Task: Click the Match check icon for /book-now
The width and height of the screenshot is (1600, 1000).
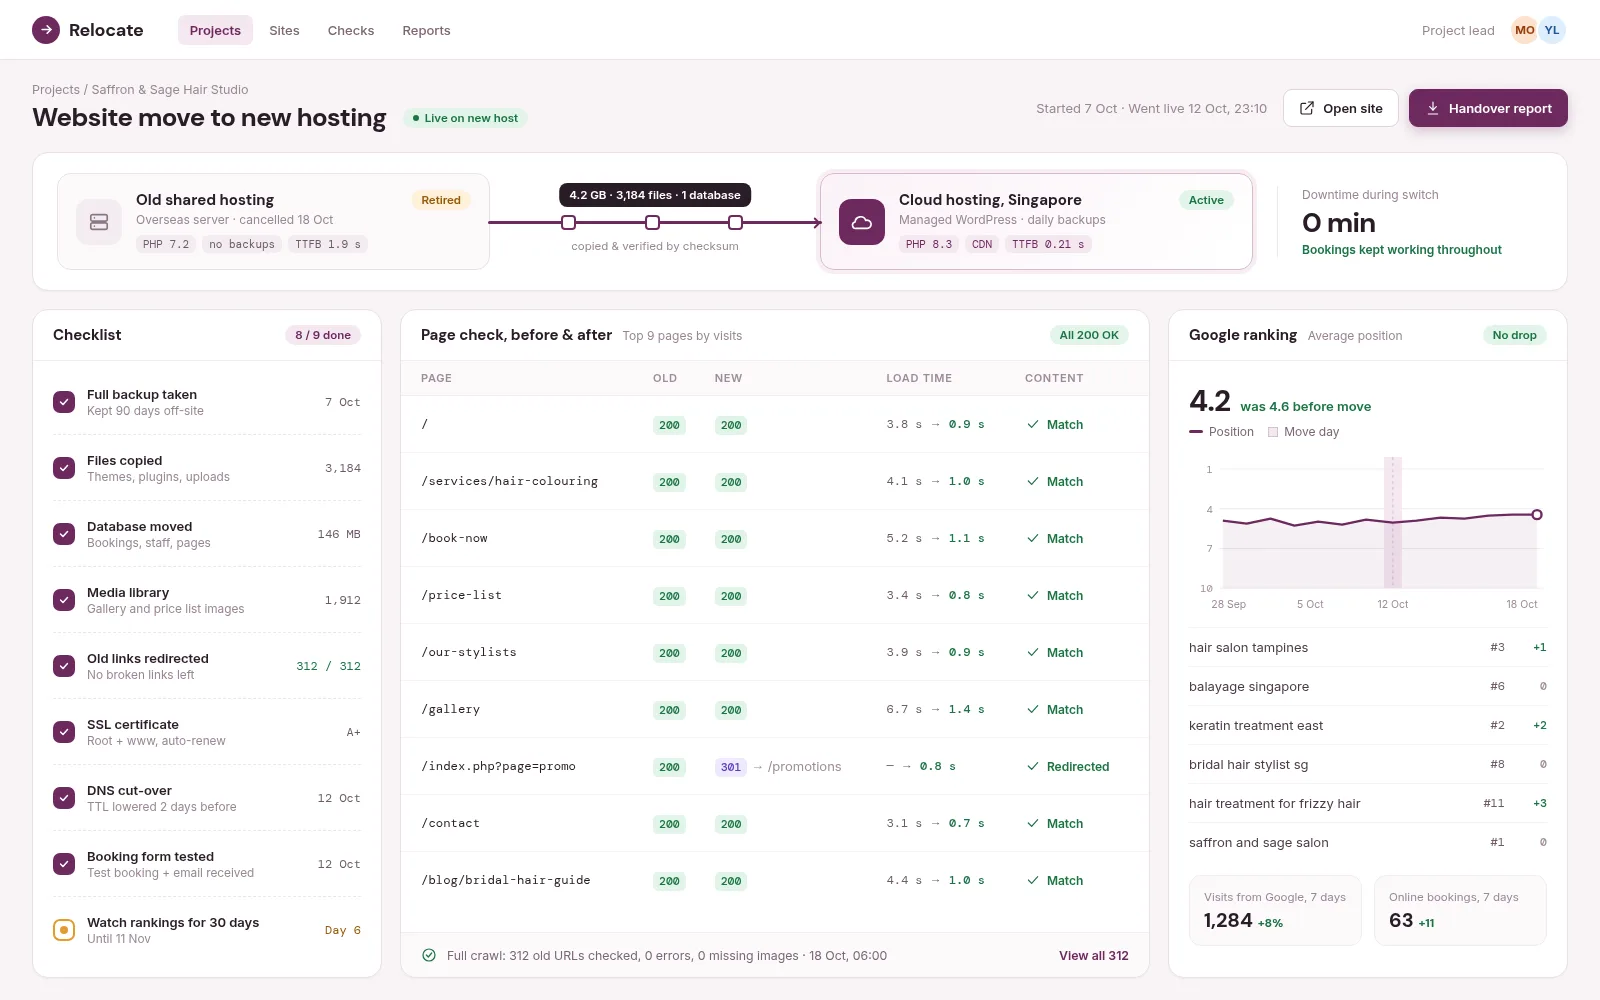Action: [x=1033, y=538]
